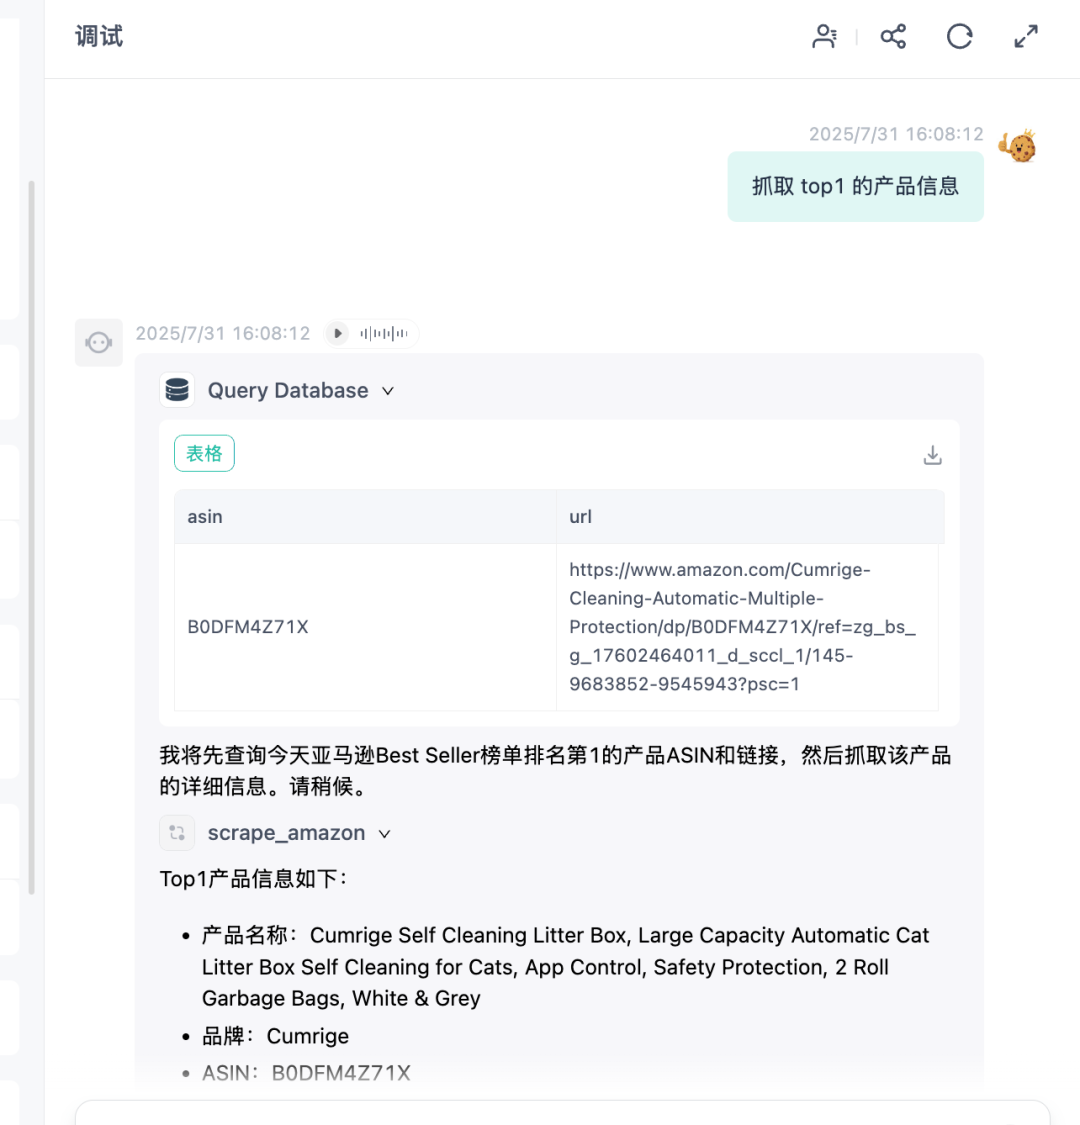Select the B0DFM4Z71X table cell

click(x=248, y=627)
